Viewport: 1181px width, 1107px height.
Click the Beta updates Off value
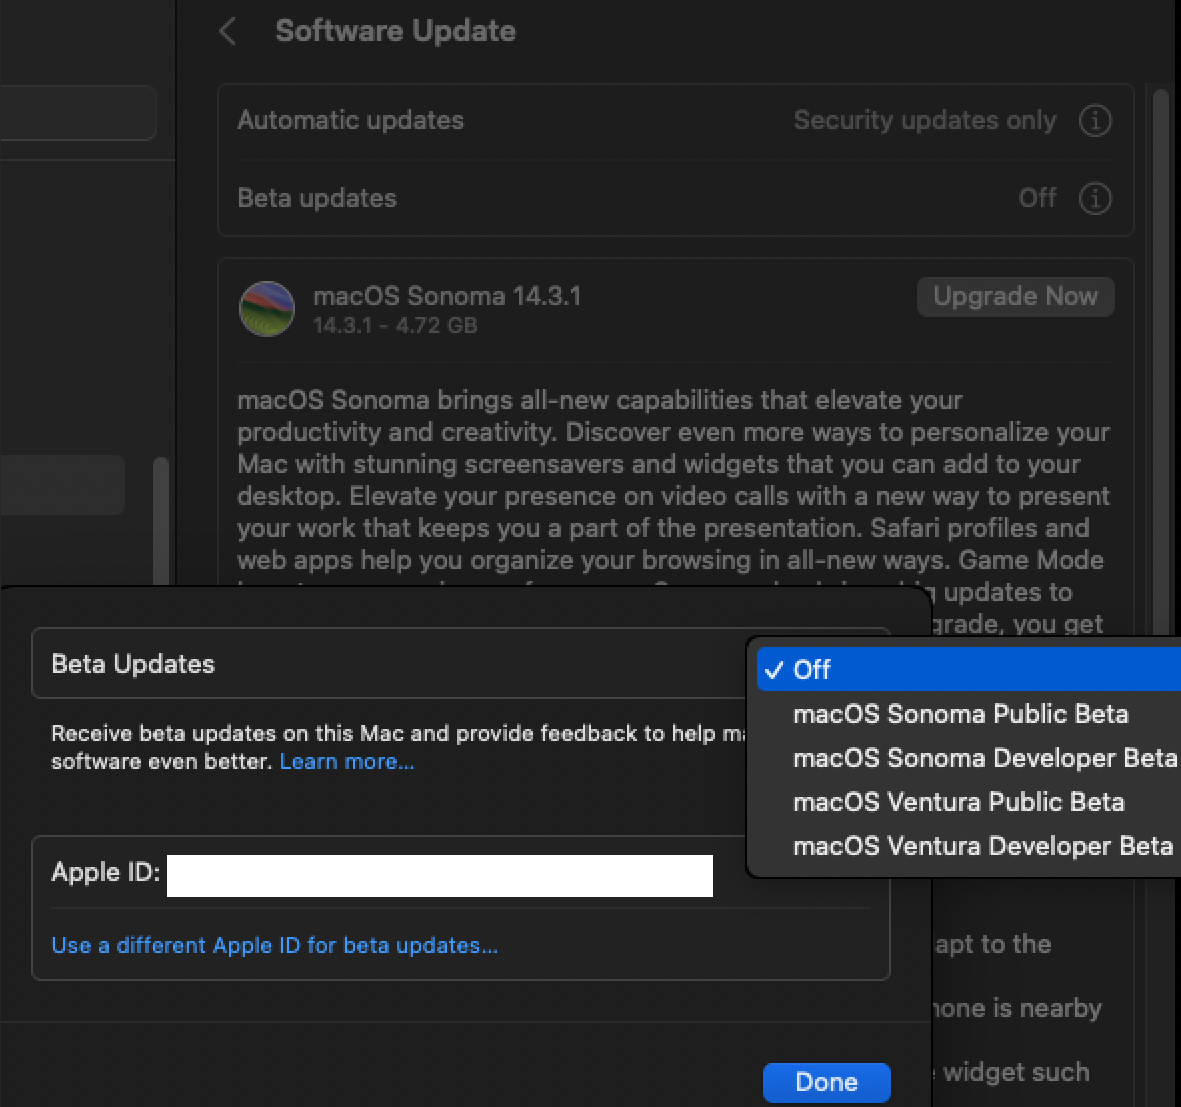(1037, 198)
